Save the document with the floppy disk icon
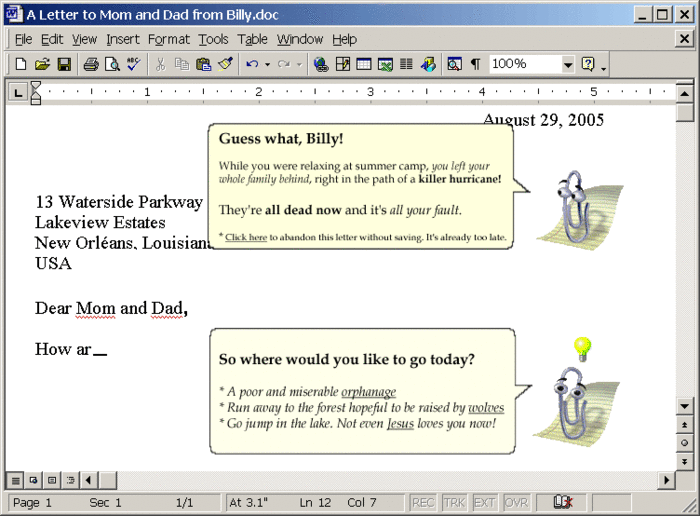700x516 pixels. point(64,64)
